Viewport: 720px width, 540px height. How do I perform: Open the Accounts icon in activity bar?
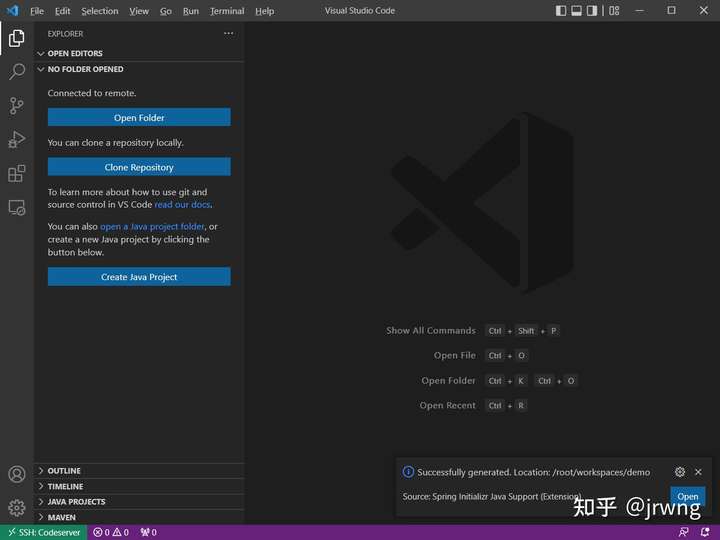(17, 474)
